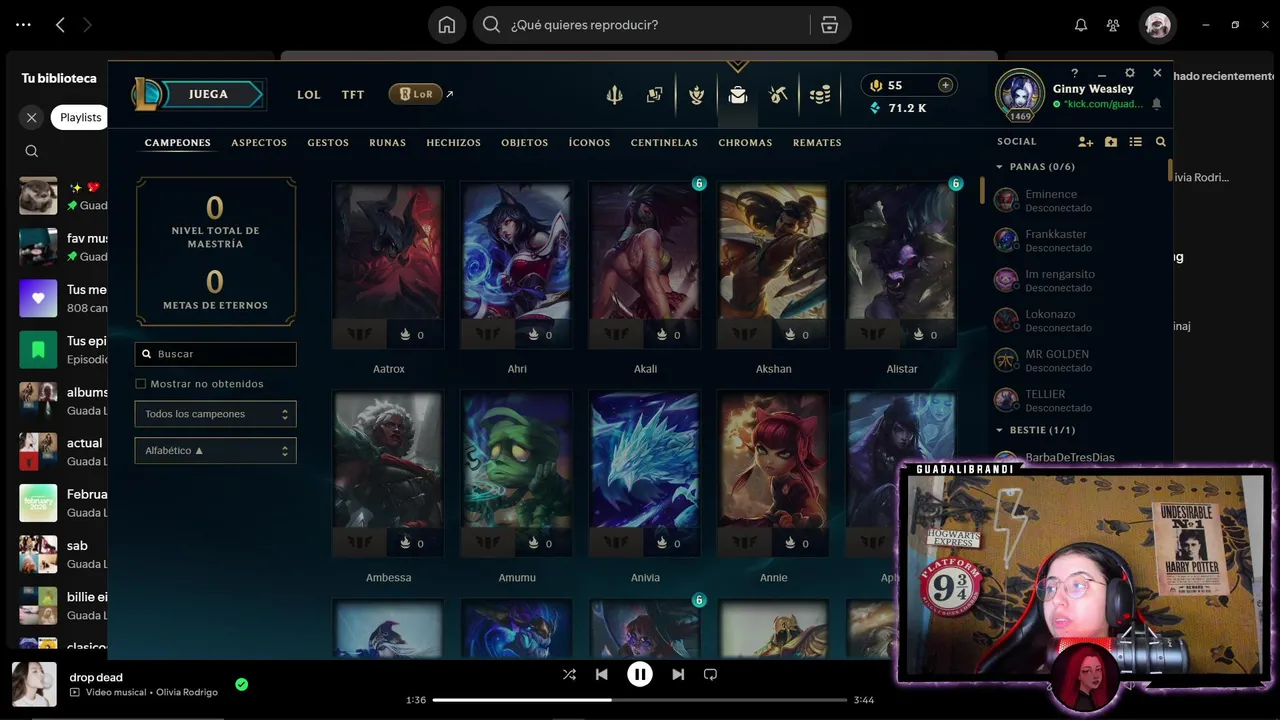The width and height of the screenshot is (1280, 720).
Task: Collapse the BESTIE friends group
Action: point(1000,430)
